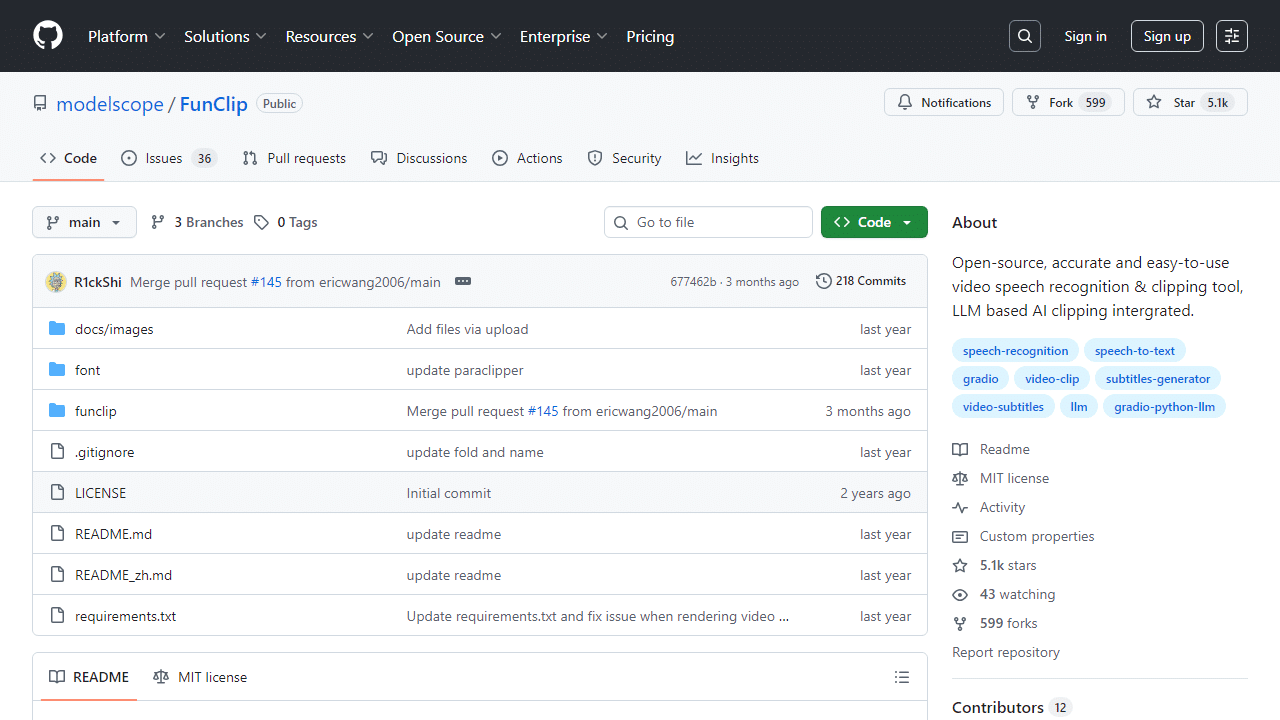
Task: Click the Sign up button
Action: 1167,36
